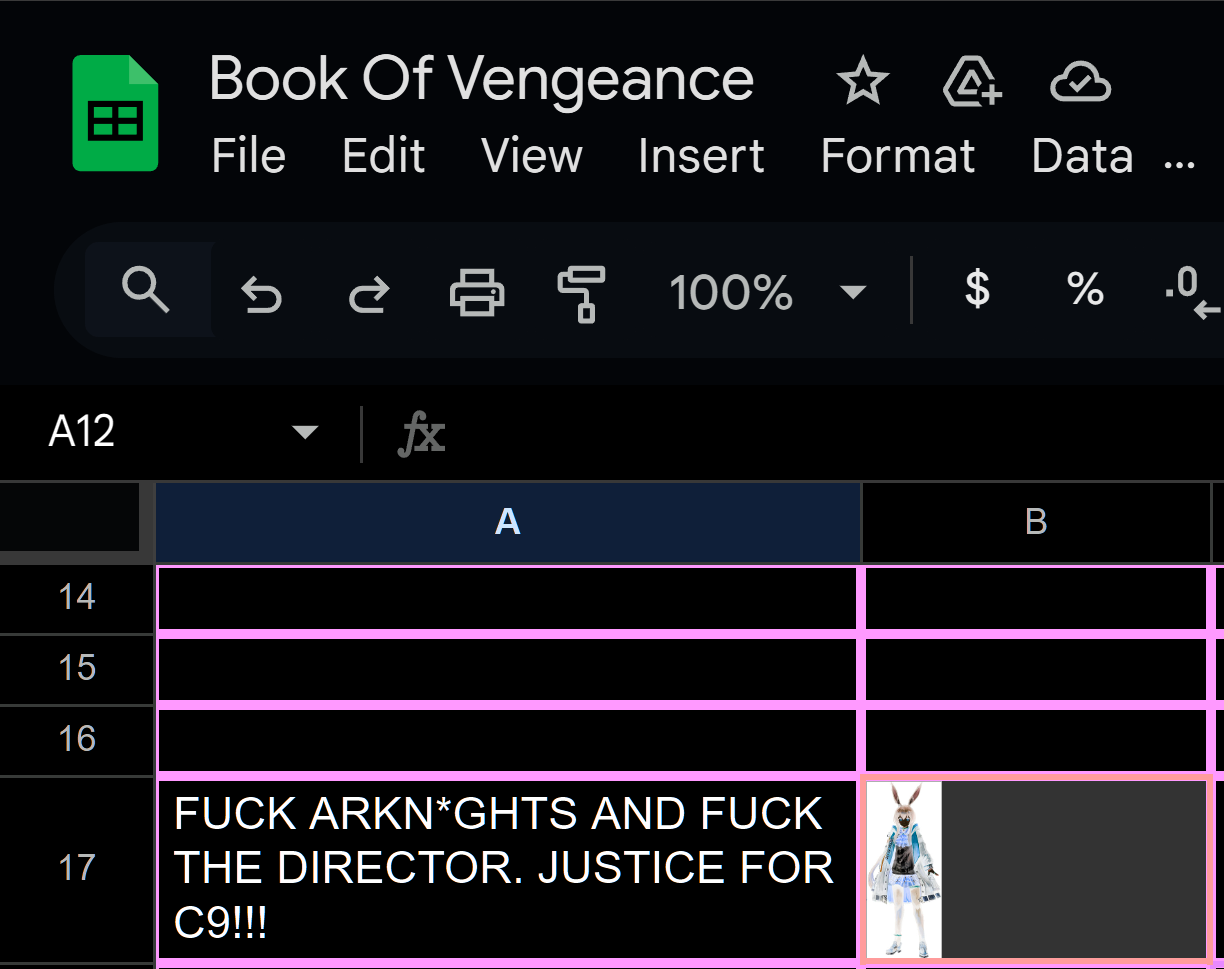Open the Insert menu
Viewport: 1224px width, 969px height.
pyautogui.click(x=701, y=156)
